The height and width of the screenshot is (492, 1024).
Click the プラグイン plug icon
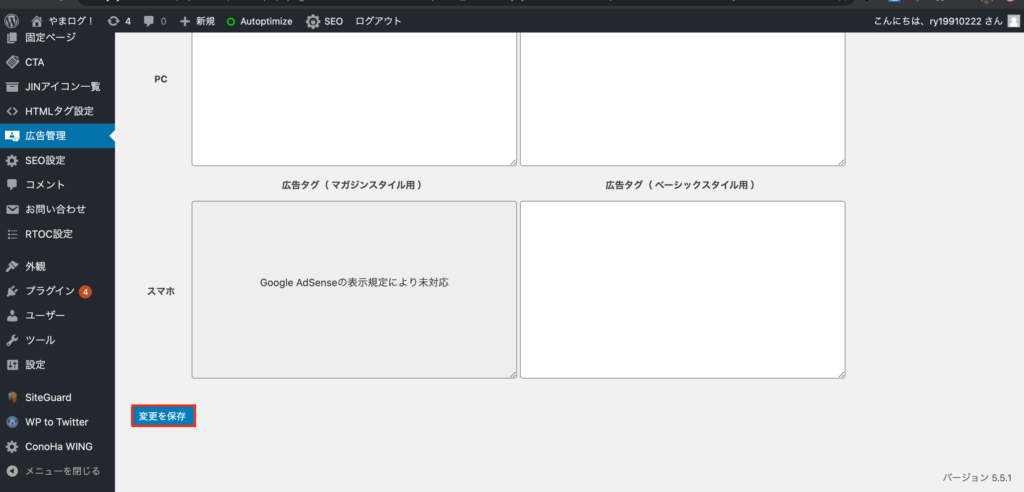12,291
